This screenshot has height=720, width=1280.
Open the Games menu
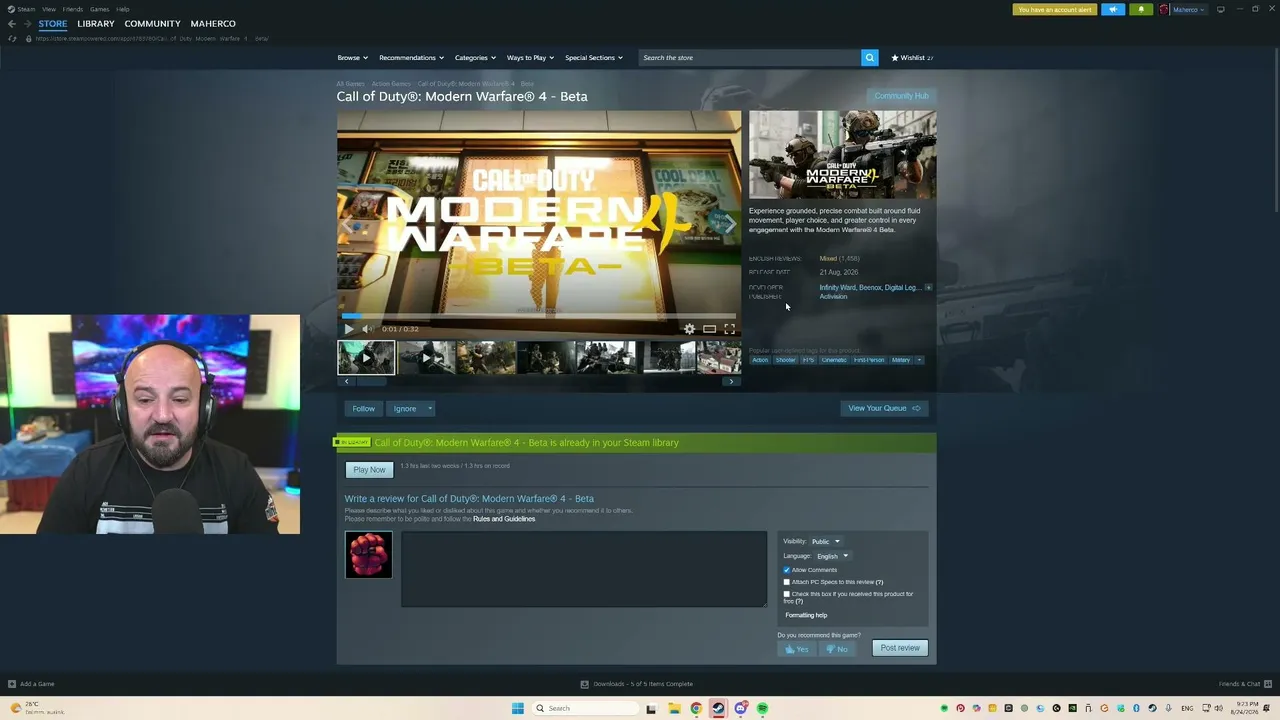point(100,9)
